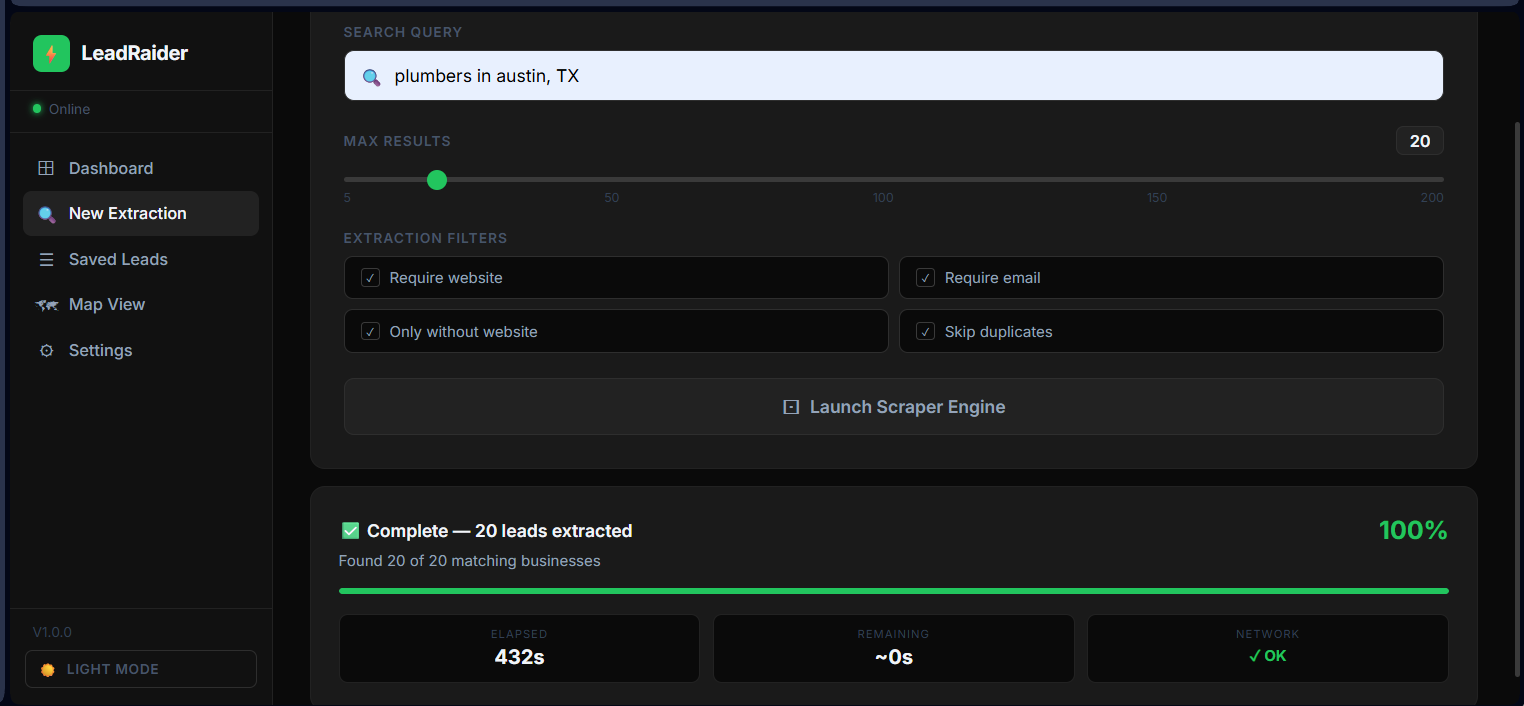Click the Map View world icon
This screenshot has width=1524, height=706.
pos(46,305)
